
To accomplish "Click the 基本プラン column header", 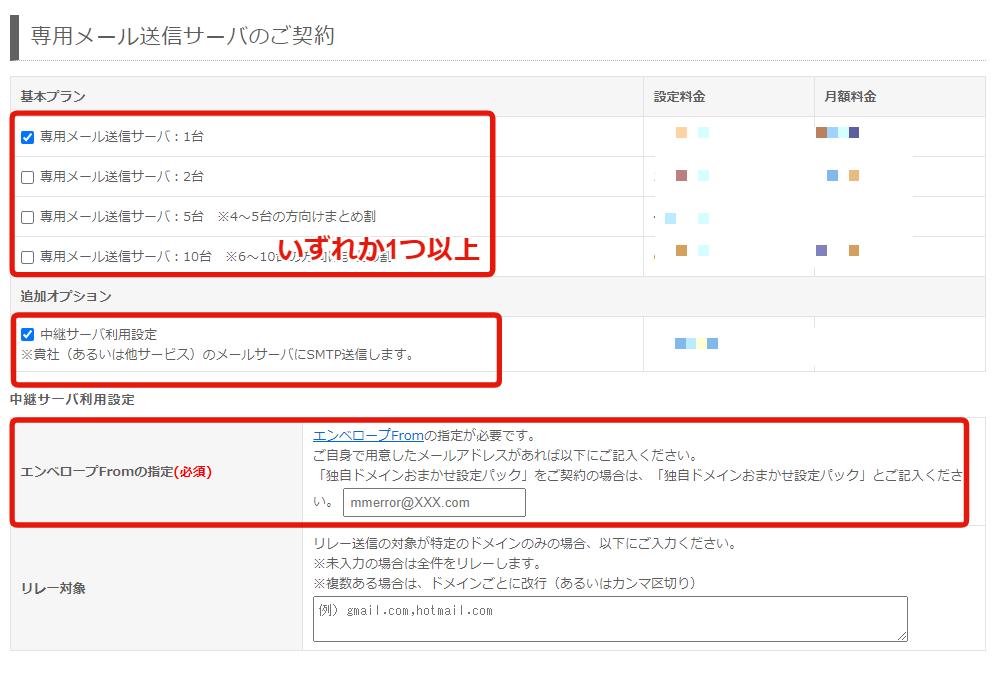I will (x=52, y=97).
